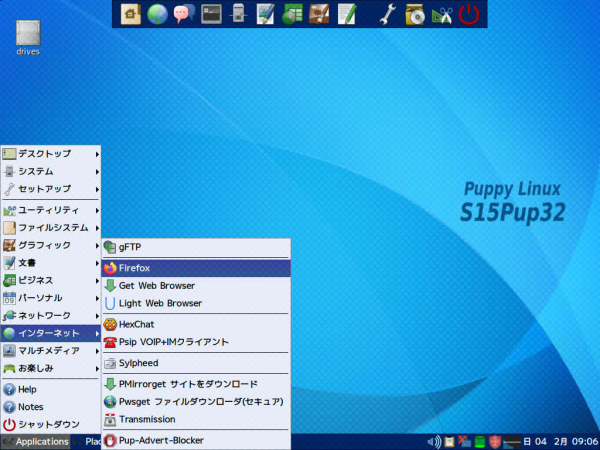The image size is (600, 450).
Task: Launch the green spreadsheet icon in top dock
Action: click(x=292, y=14)
